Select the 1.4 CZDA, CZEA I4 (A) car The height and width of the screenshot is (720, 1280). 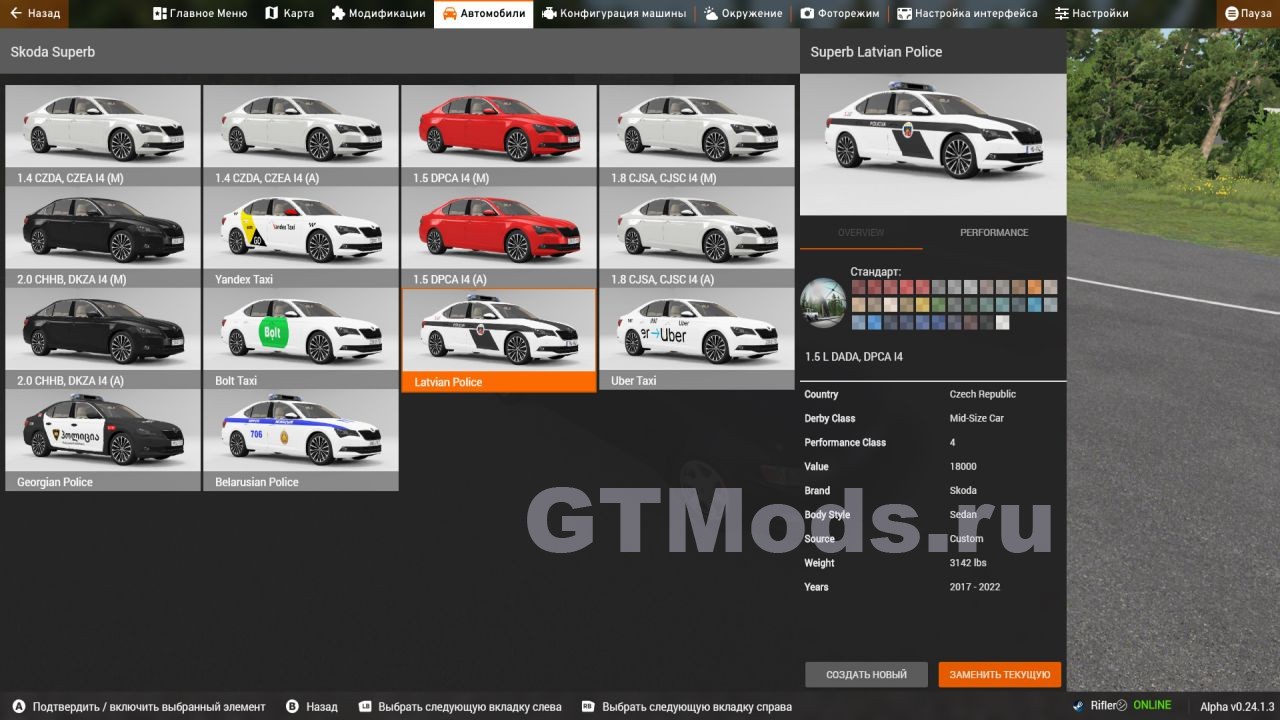tap(301, 135)
